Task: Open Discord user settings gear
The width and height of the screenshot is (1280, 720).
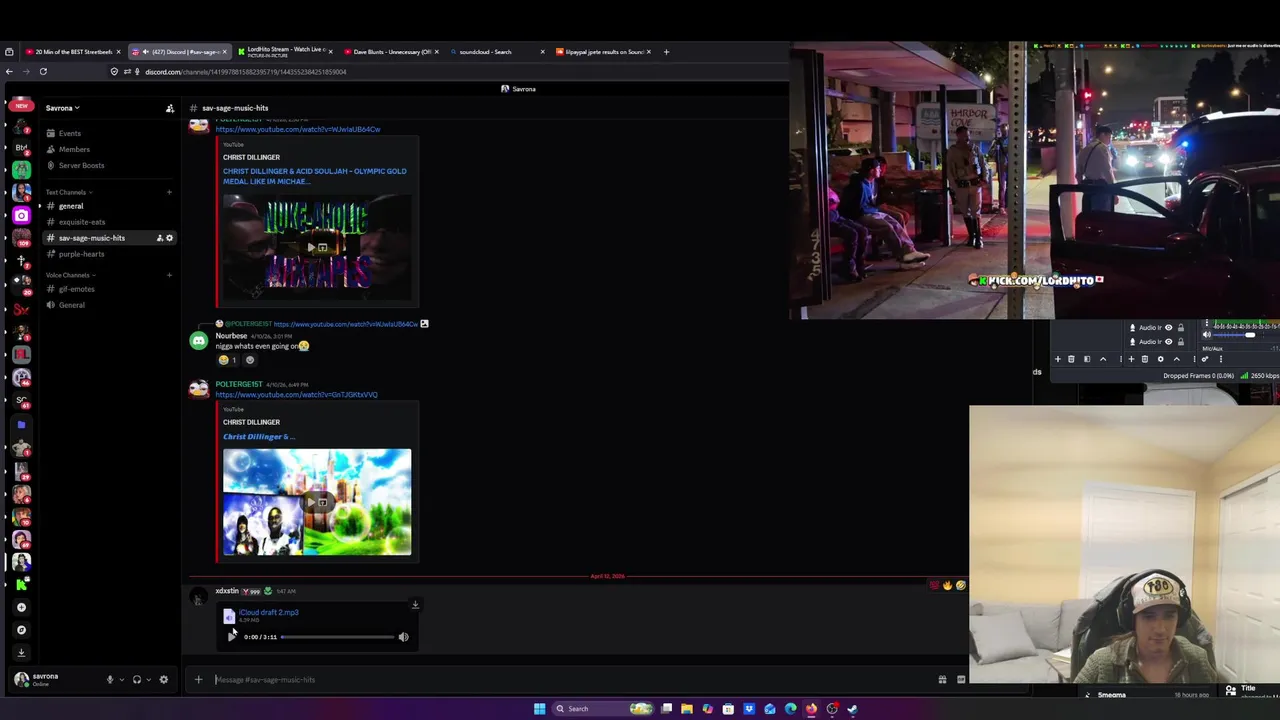Action: point(164,680)
